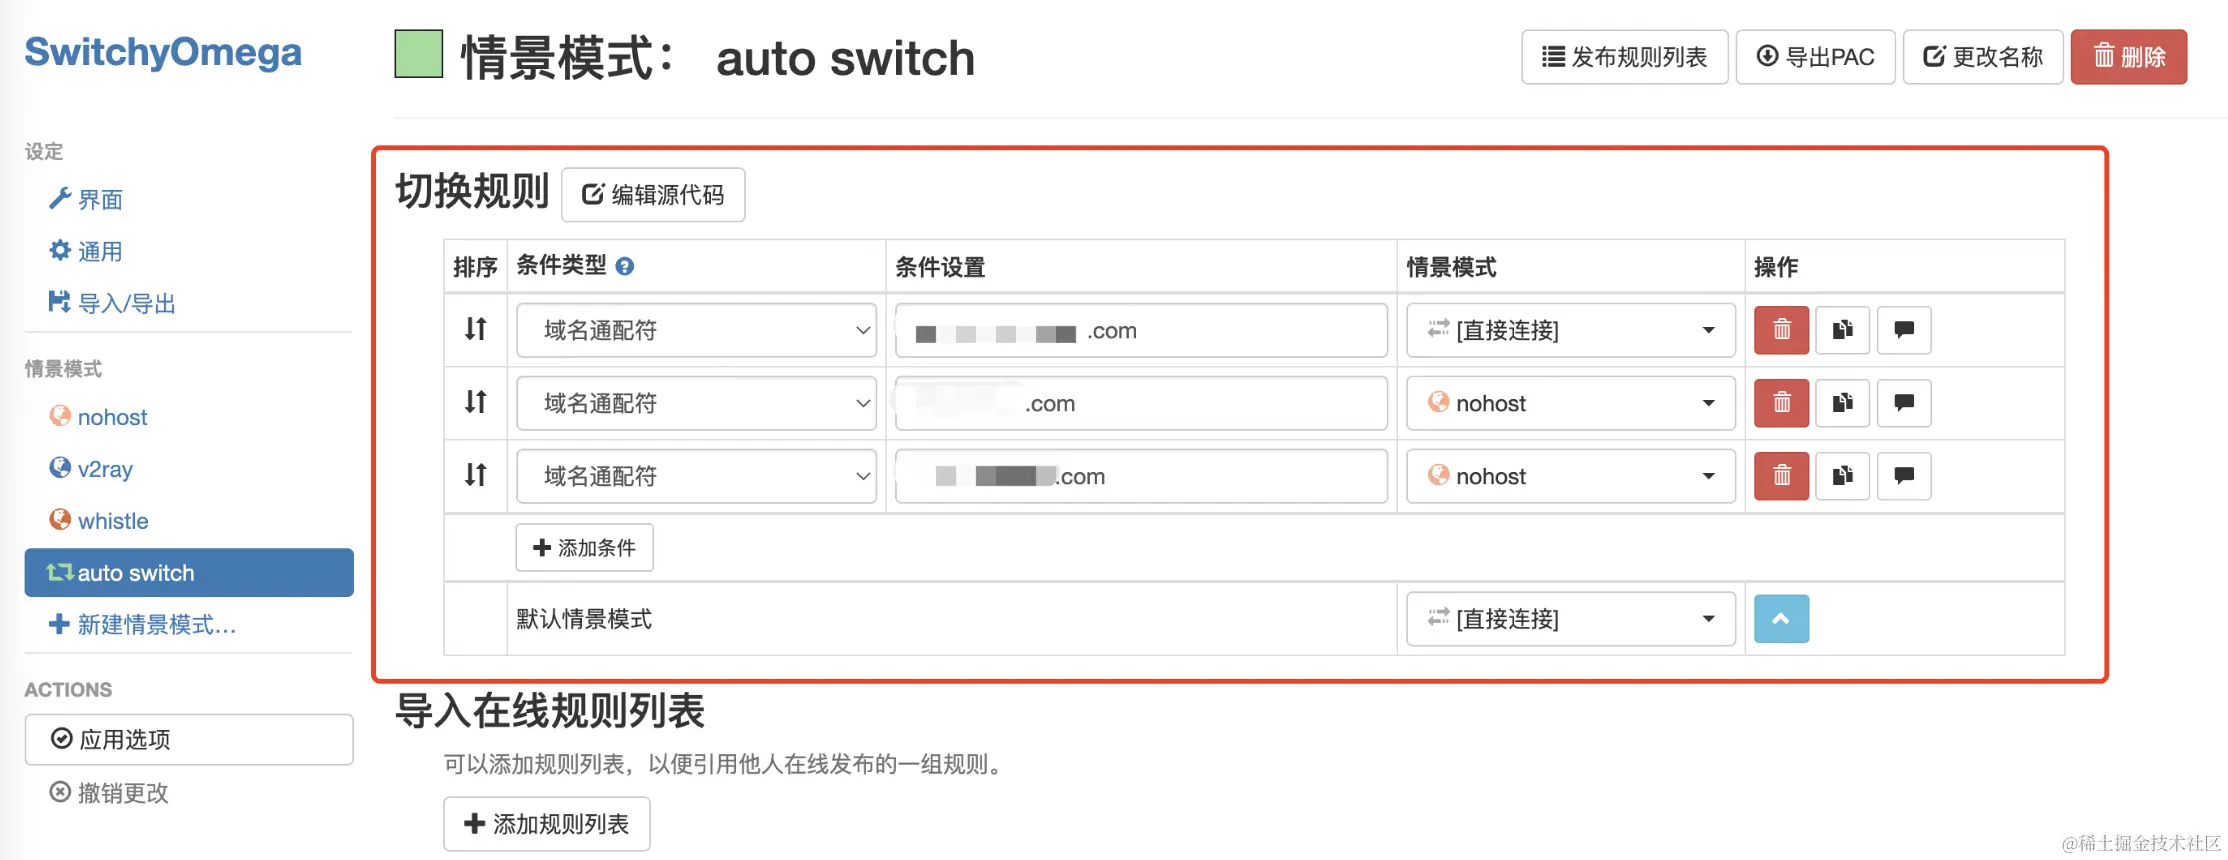The height and width of the screenshot is (860, 2228).
Task: Add a note to first rule via comment icon
Action: pos(1904,330)
